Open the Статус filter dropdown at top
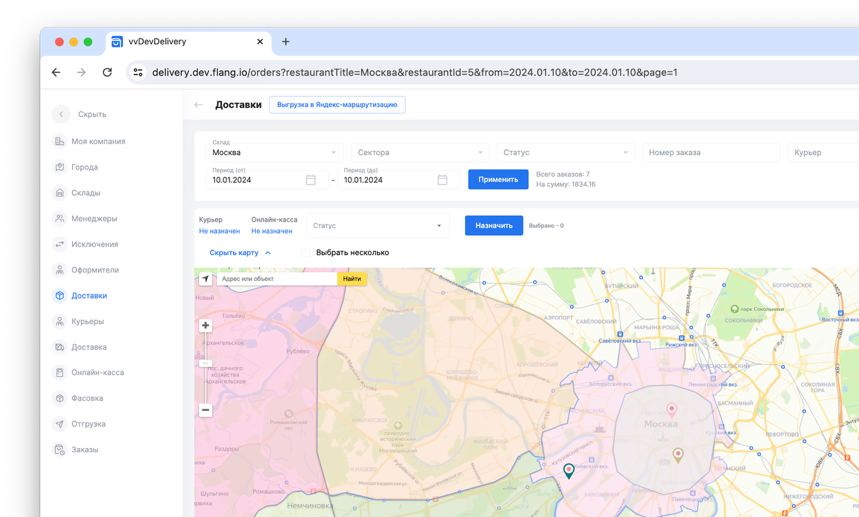 click(x=565, y=152)
